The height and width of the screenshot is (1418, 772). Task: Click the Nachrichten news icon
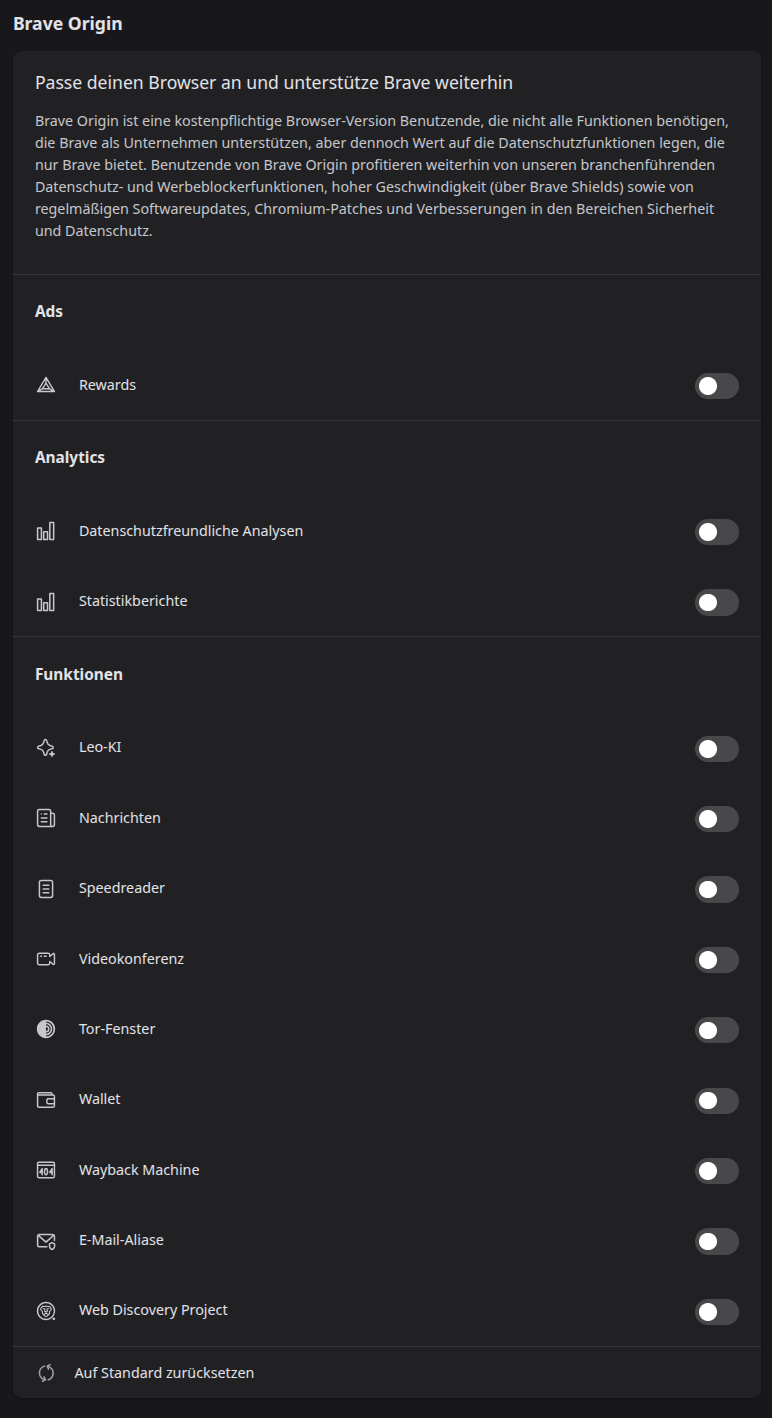coord(46,818)
